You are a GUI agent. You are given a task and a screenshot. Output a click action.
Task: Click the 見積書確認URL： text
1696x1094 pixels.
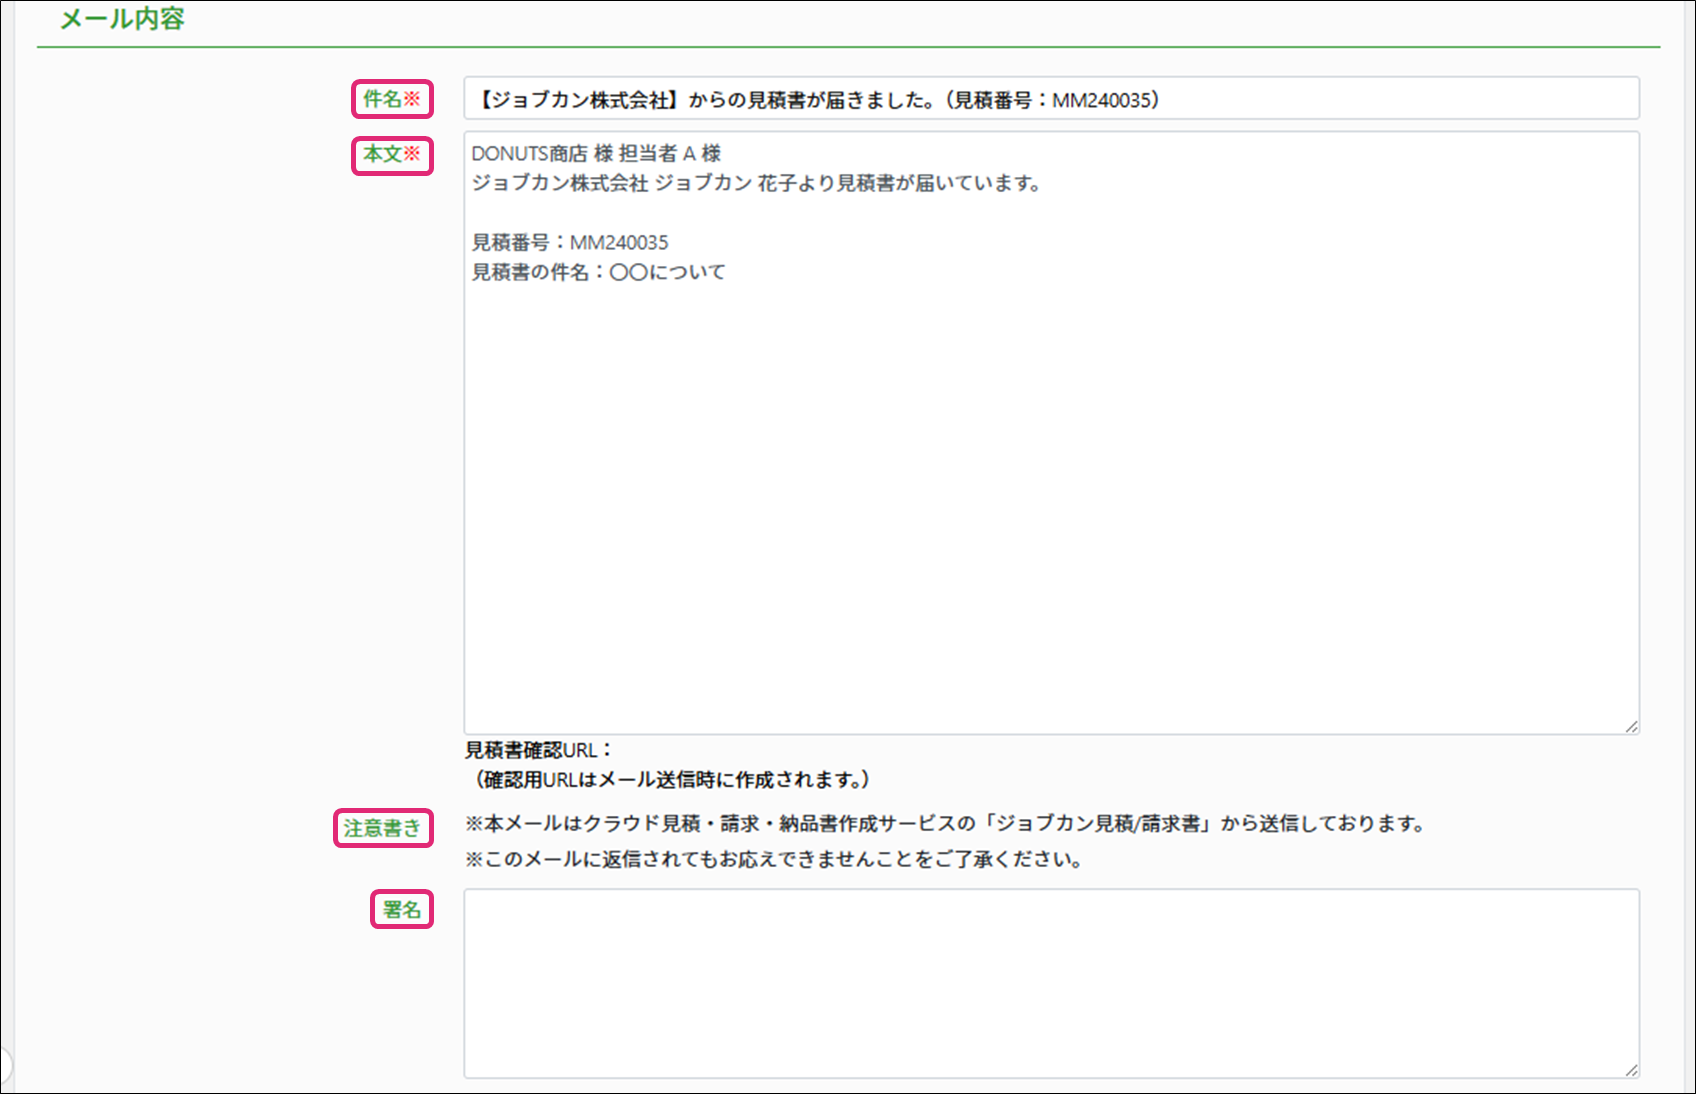click(x=538, y=750)
